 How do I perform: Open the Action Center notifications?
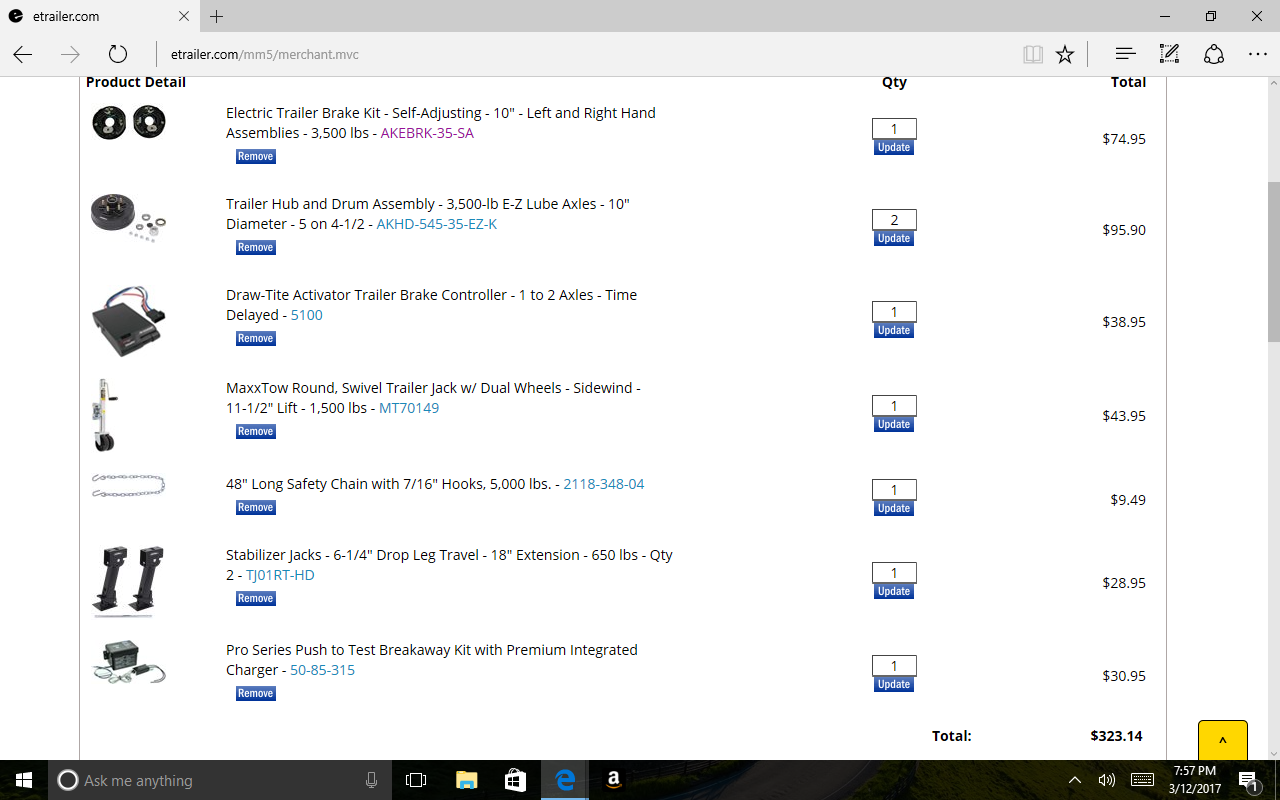pyautogui.click(x=1248, y=780)
